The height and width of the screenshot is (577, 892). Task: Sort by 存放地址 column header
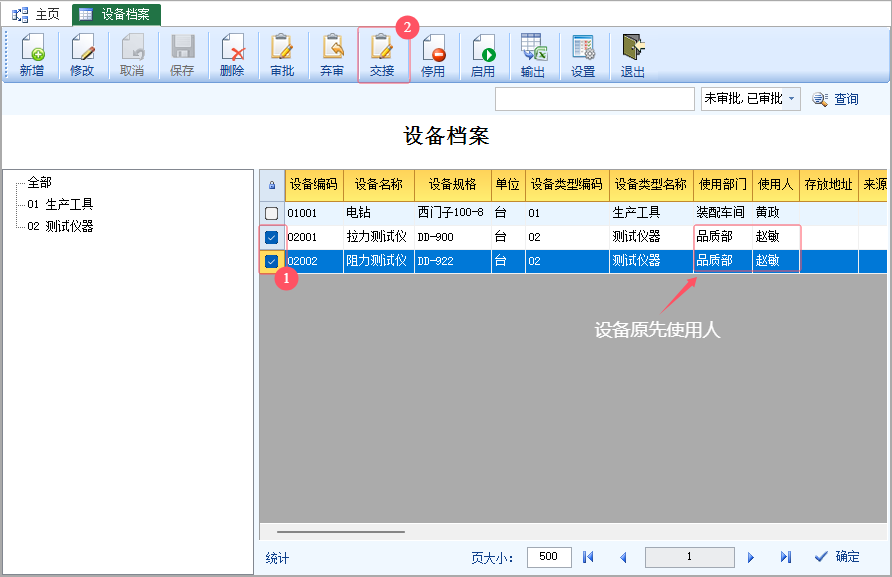(829, 185)
